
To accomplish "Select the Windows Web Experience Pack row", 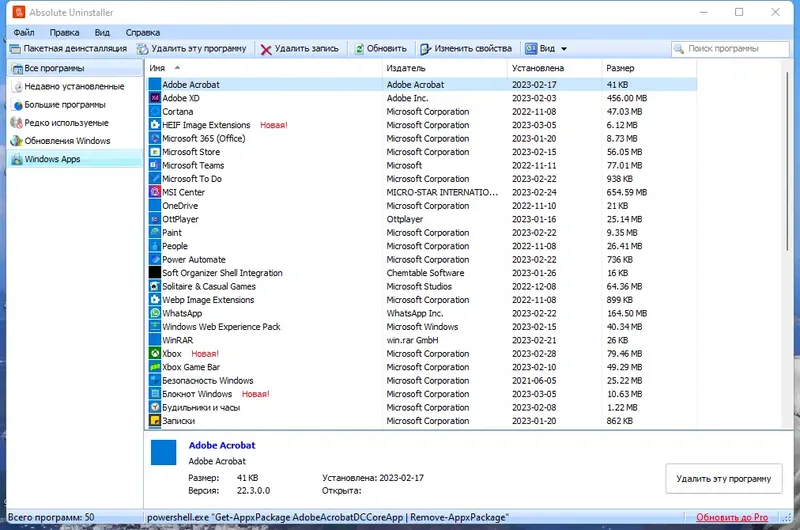I will (422, 326).
